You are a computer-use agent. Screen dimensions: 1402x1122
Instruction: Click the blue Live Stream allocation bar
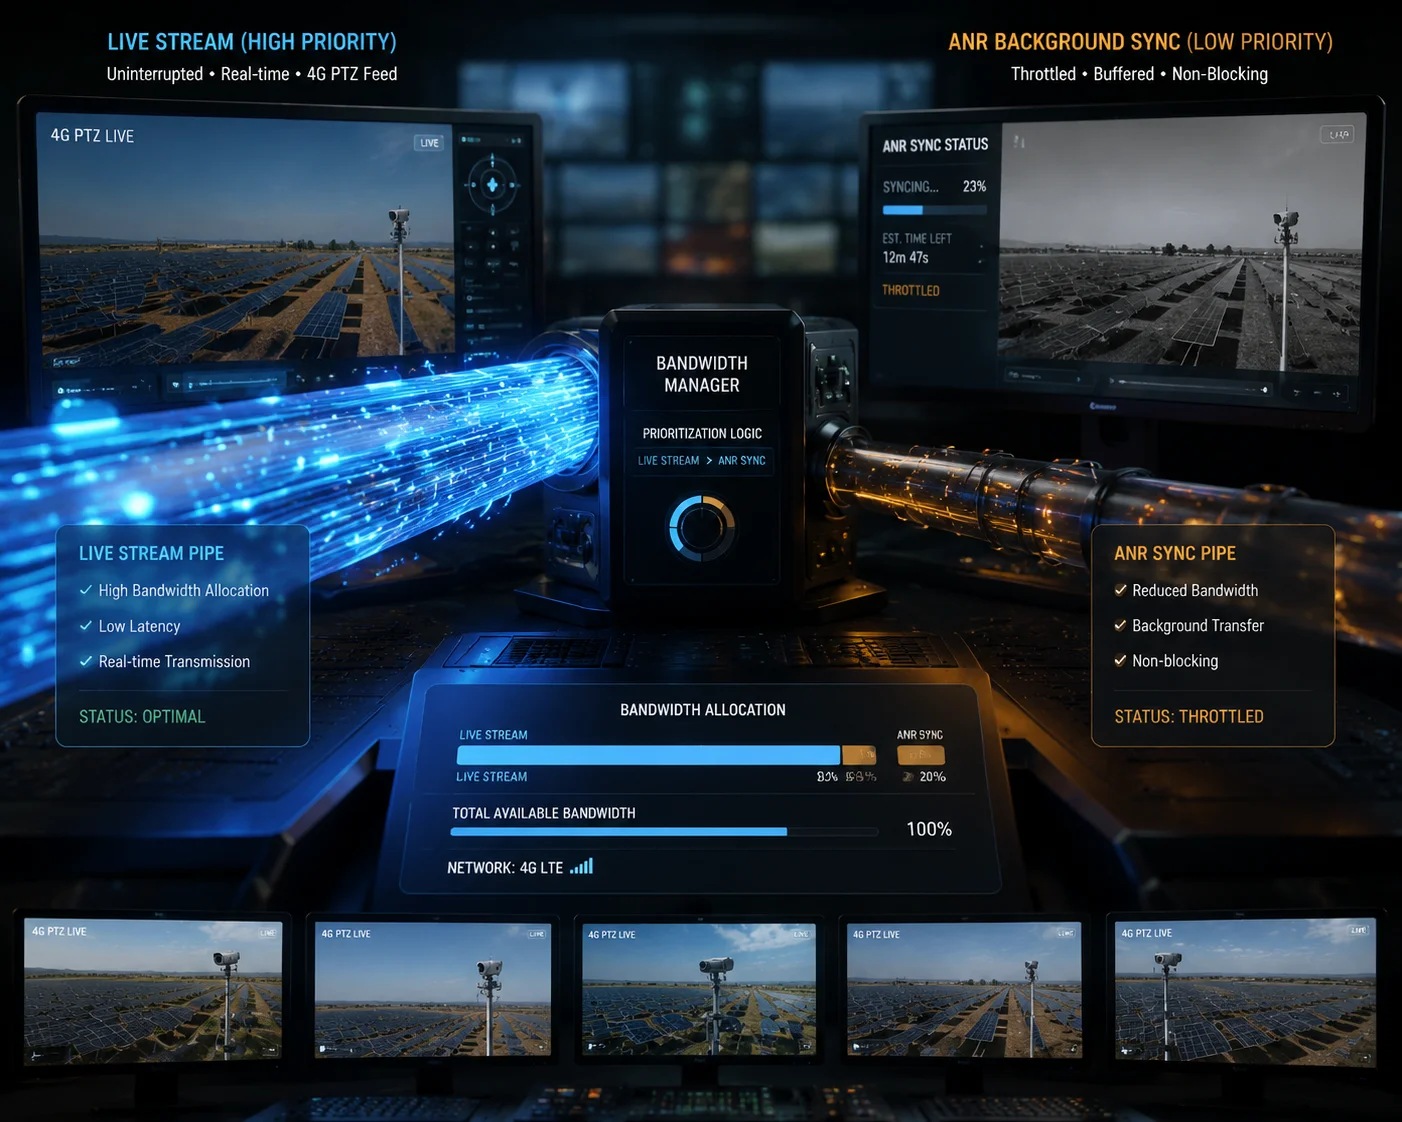[x=648, y=755]
